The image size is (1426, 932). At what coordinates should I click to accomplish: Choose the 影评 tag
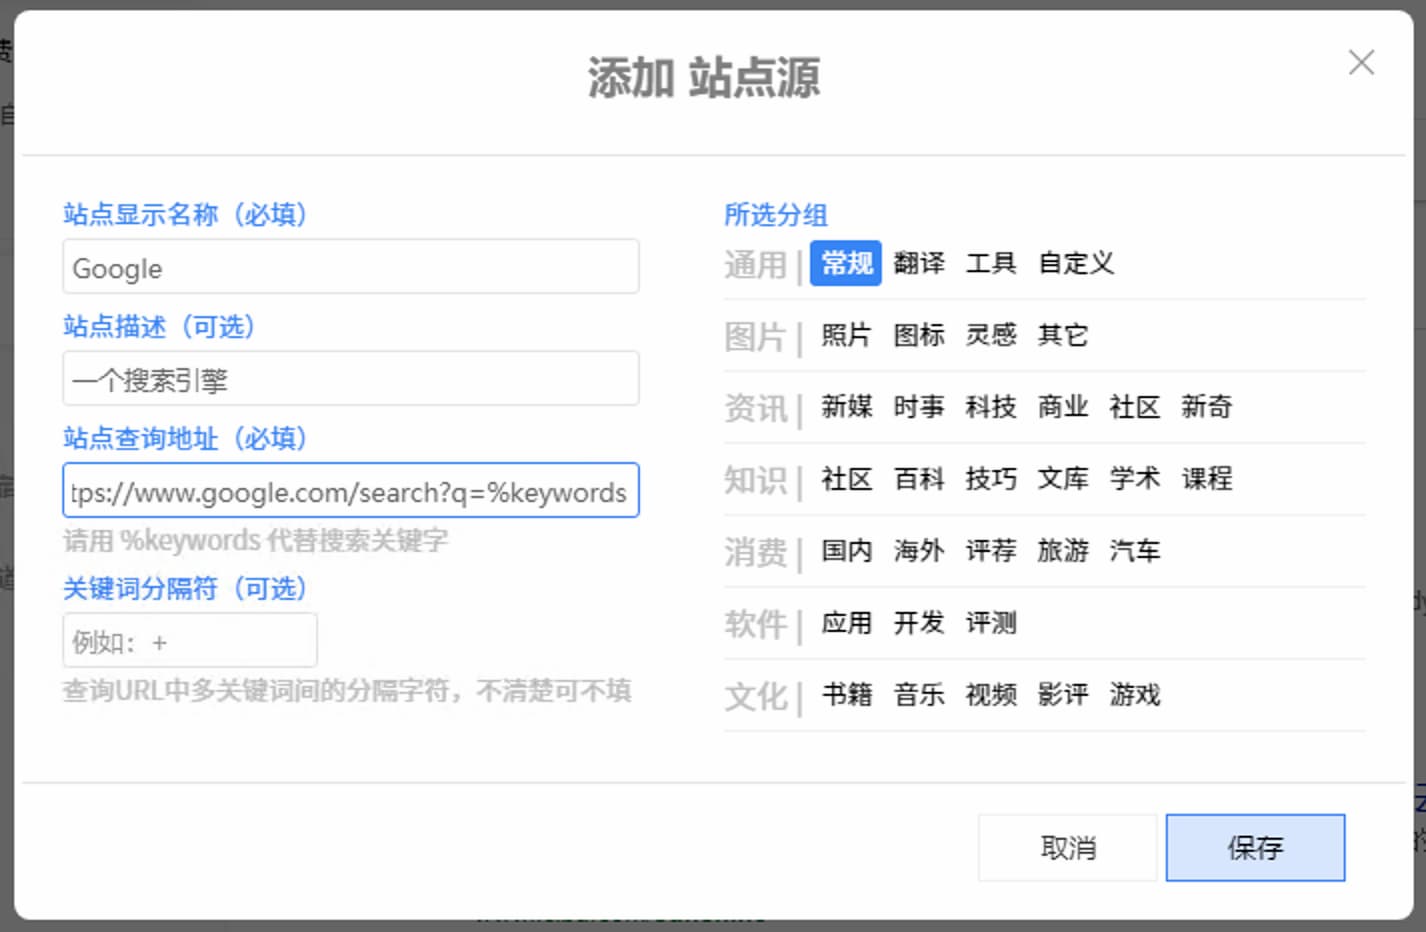tap(1063, 695)
